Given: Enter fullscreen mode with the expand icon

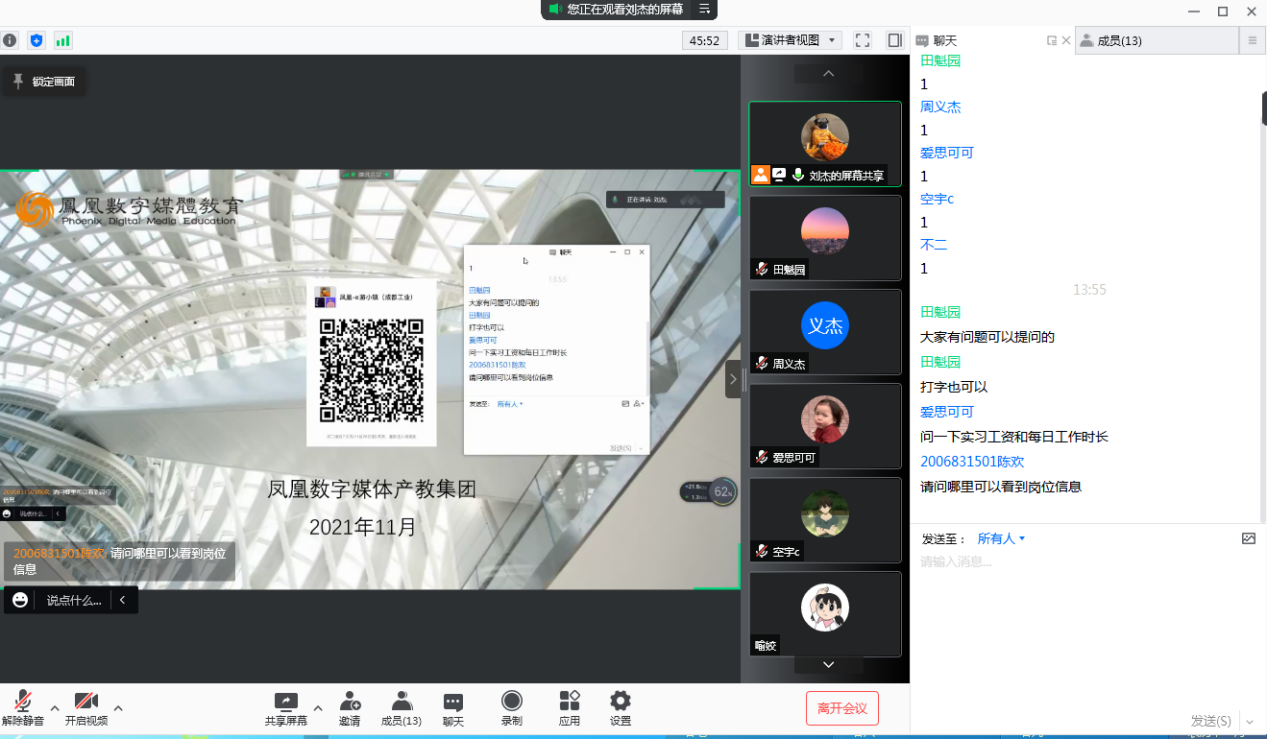Looking at the screenshot, I should click(x=863, y=40).
